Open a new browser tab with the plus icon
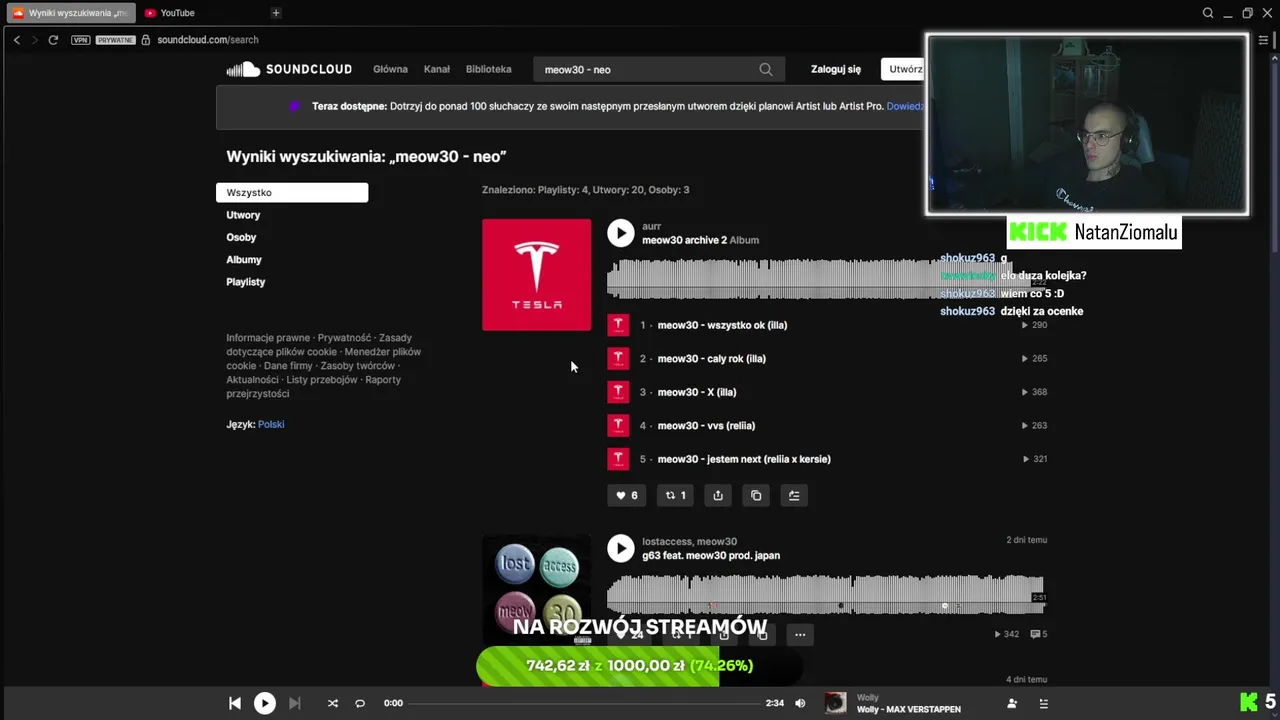The height and width of the screenshot is (720, 1280). [276, 13]
